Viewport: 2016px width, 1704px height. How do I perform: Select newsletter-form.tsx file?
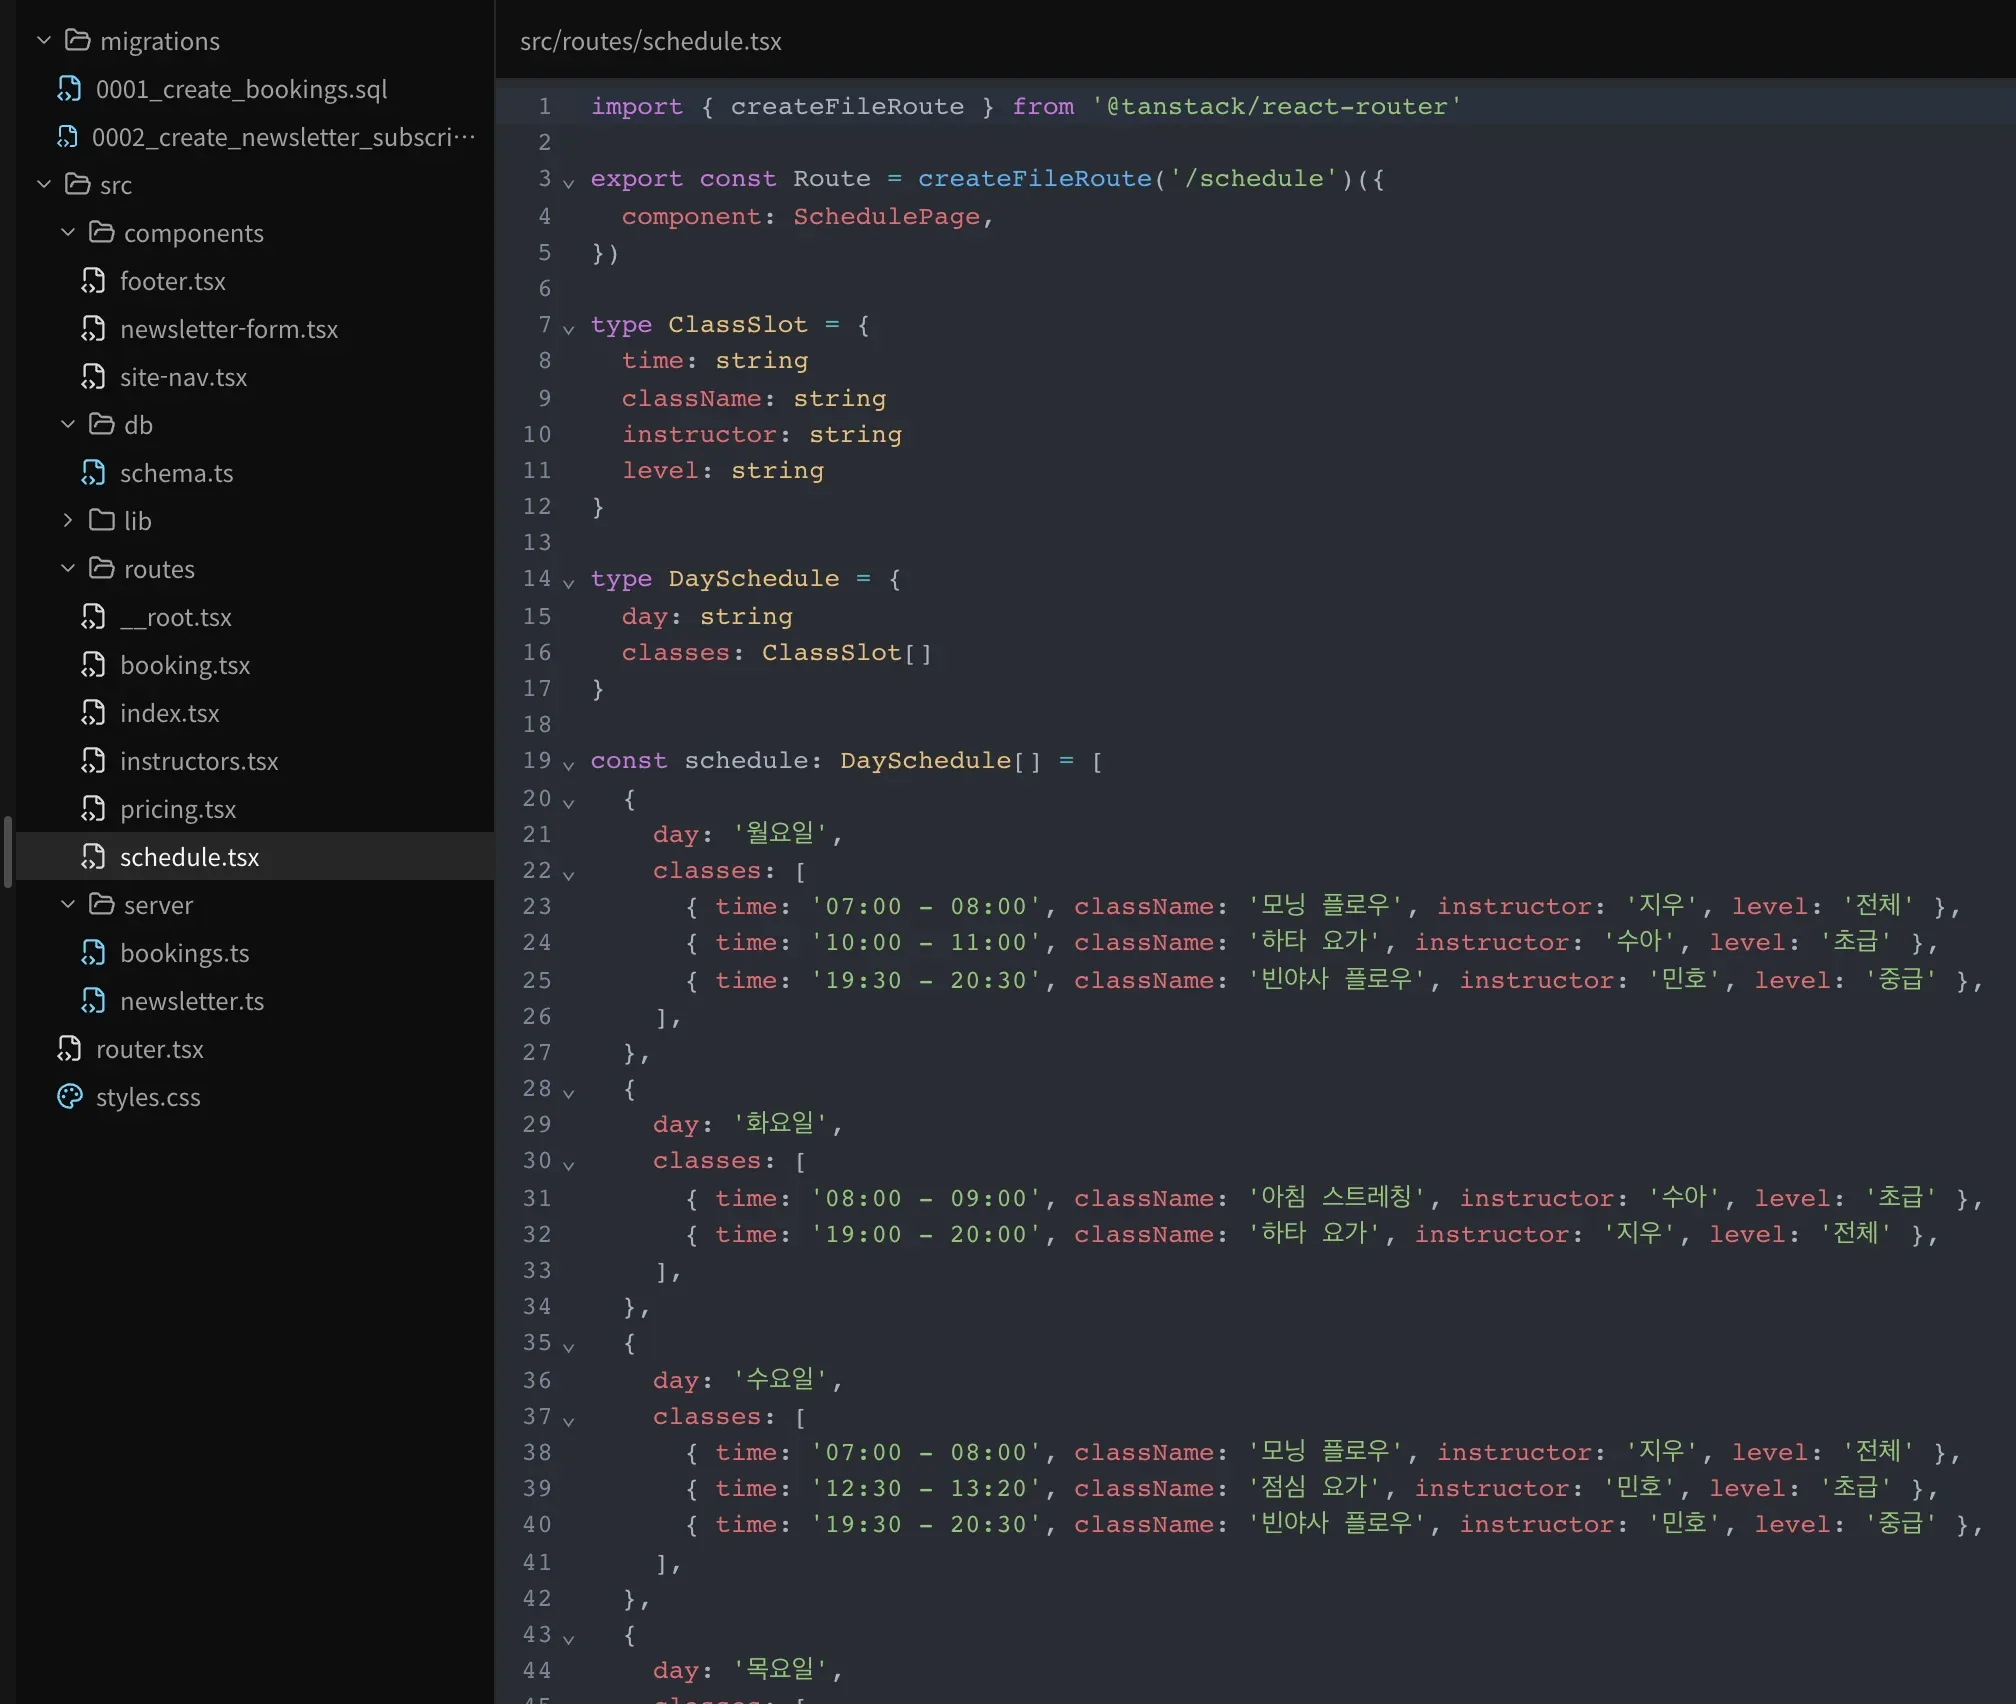pos(229,329)
